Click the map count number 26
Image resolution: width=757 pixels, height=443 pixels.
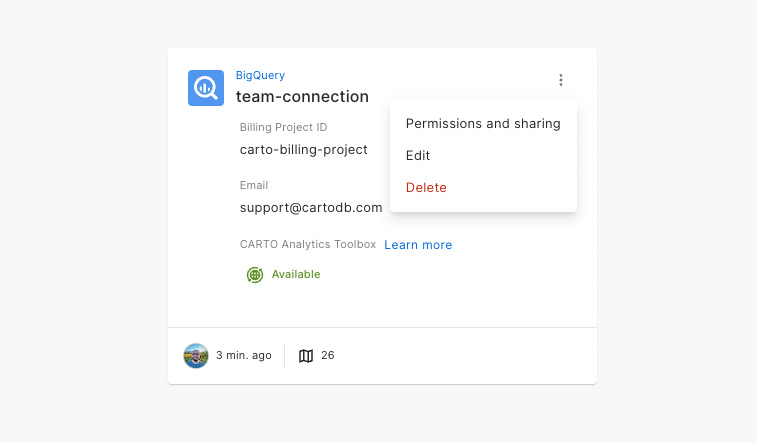(328, 356)
